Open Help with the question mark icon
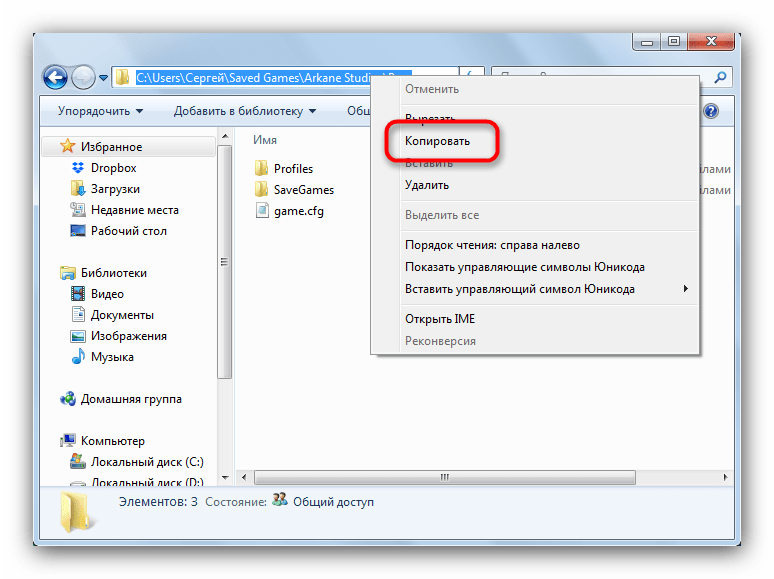The image size is (774, 579). 711,111
